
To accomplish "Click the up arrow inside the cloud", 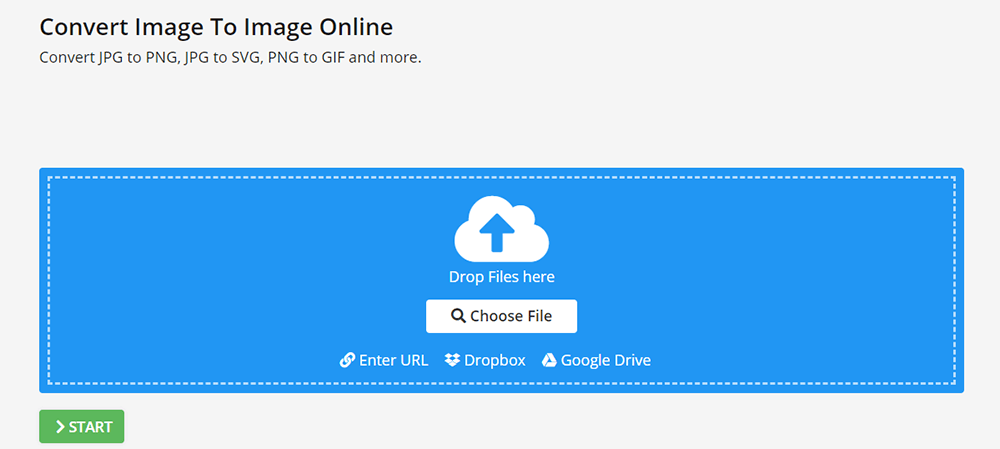I will pyautogui.click(x=497, y=234).
